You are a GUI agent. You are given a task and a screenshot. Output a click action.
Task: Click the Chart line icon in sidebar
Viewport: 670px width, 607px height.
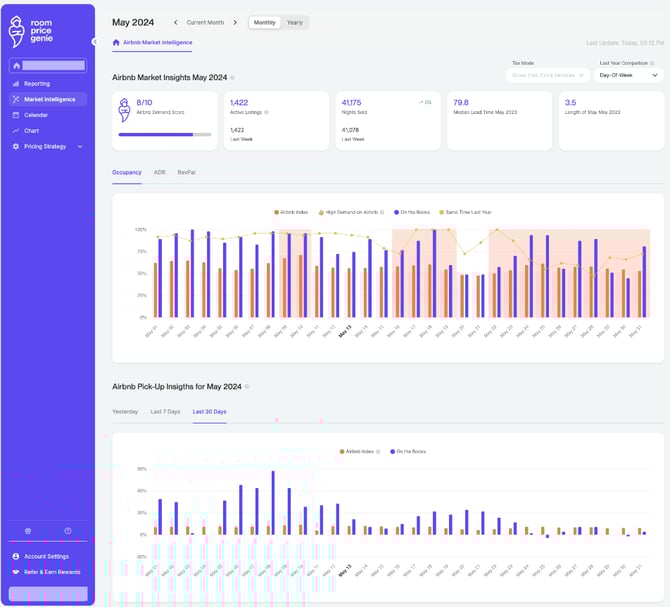click(x=16, y=131)
